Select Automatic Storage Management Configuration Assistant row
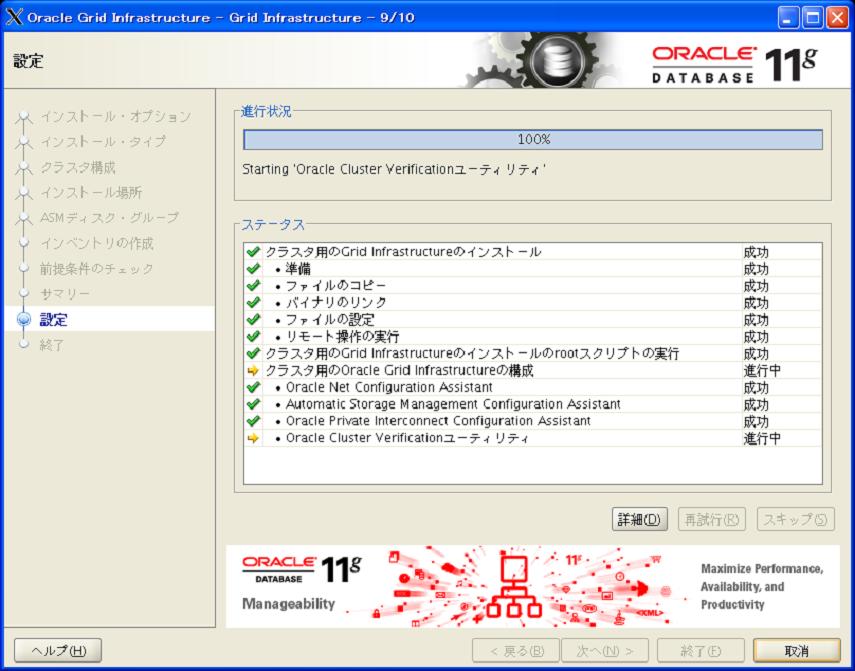The width and height of the screenshot is (855, 671). (x=453, y=404)
